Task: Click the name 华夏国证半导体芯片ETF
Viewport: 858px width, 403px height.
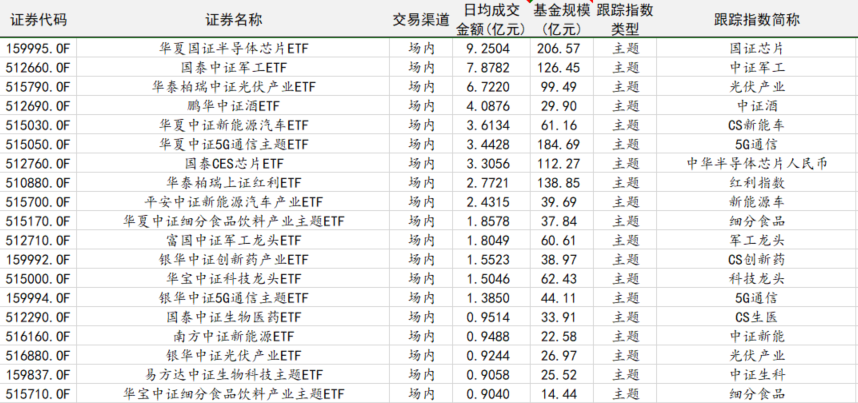Action: click(x=234, y=49)
